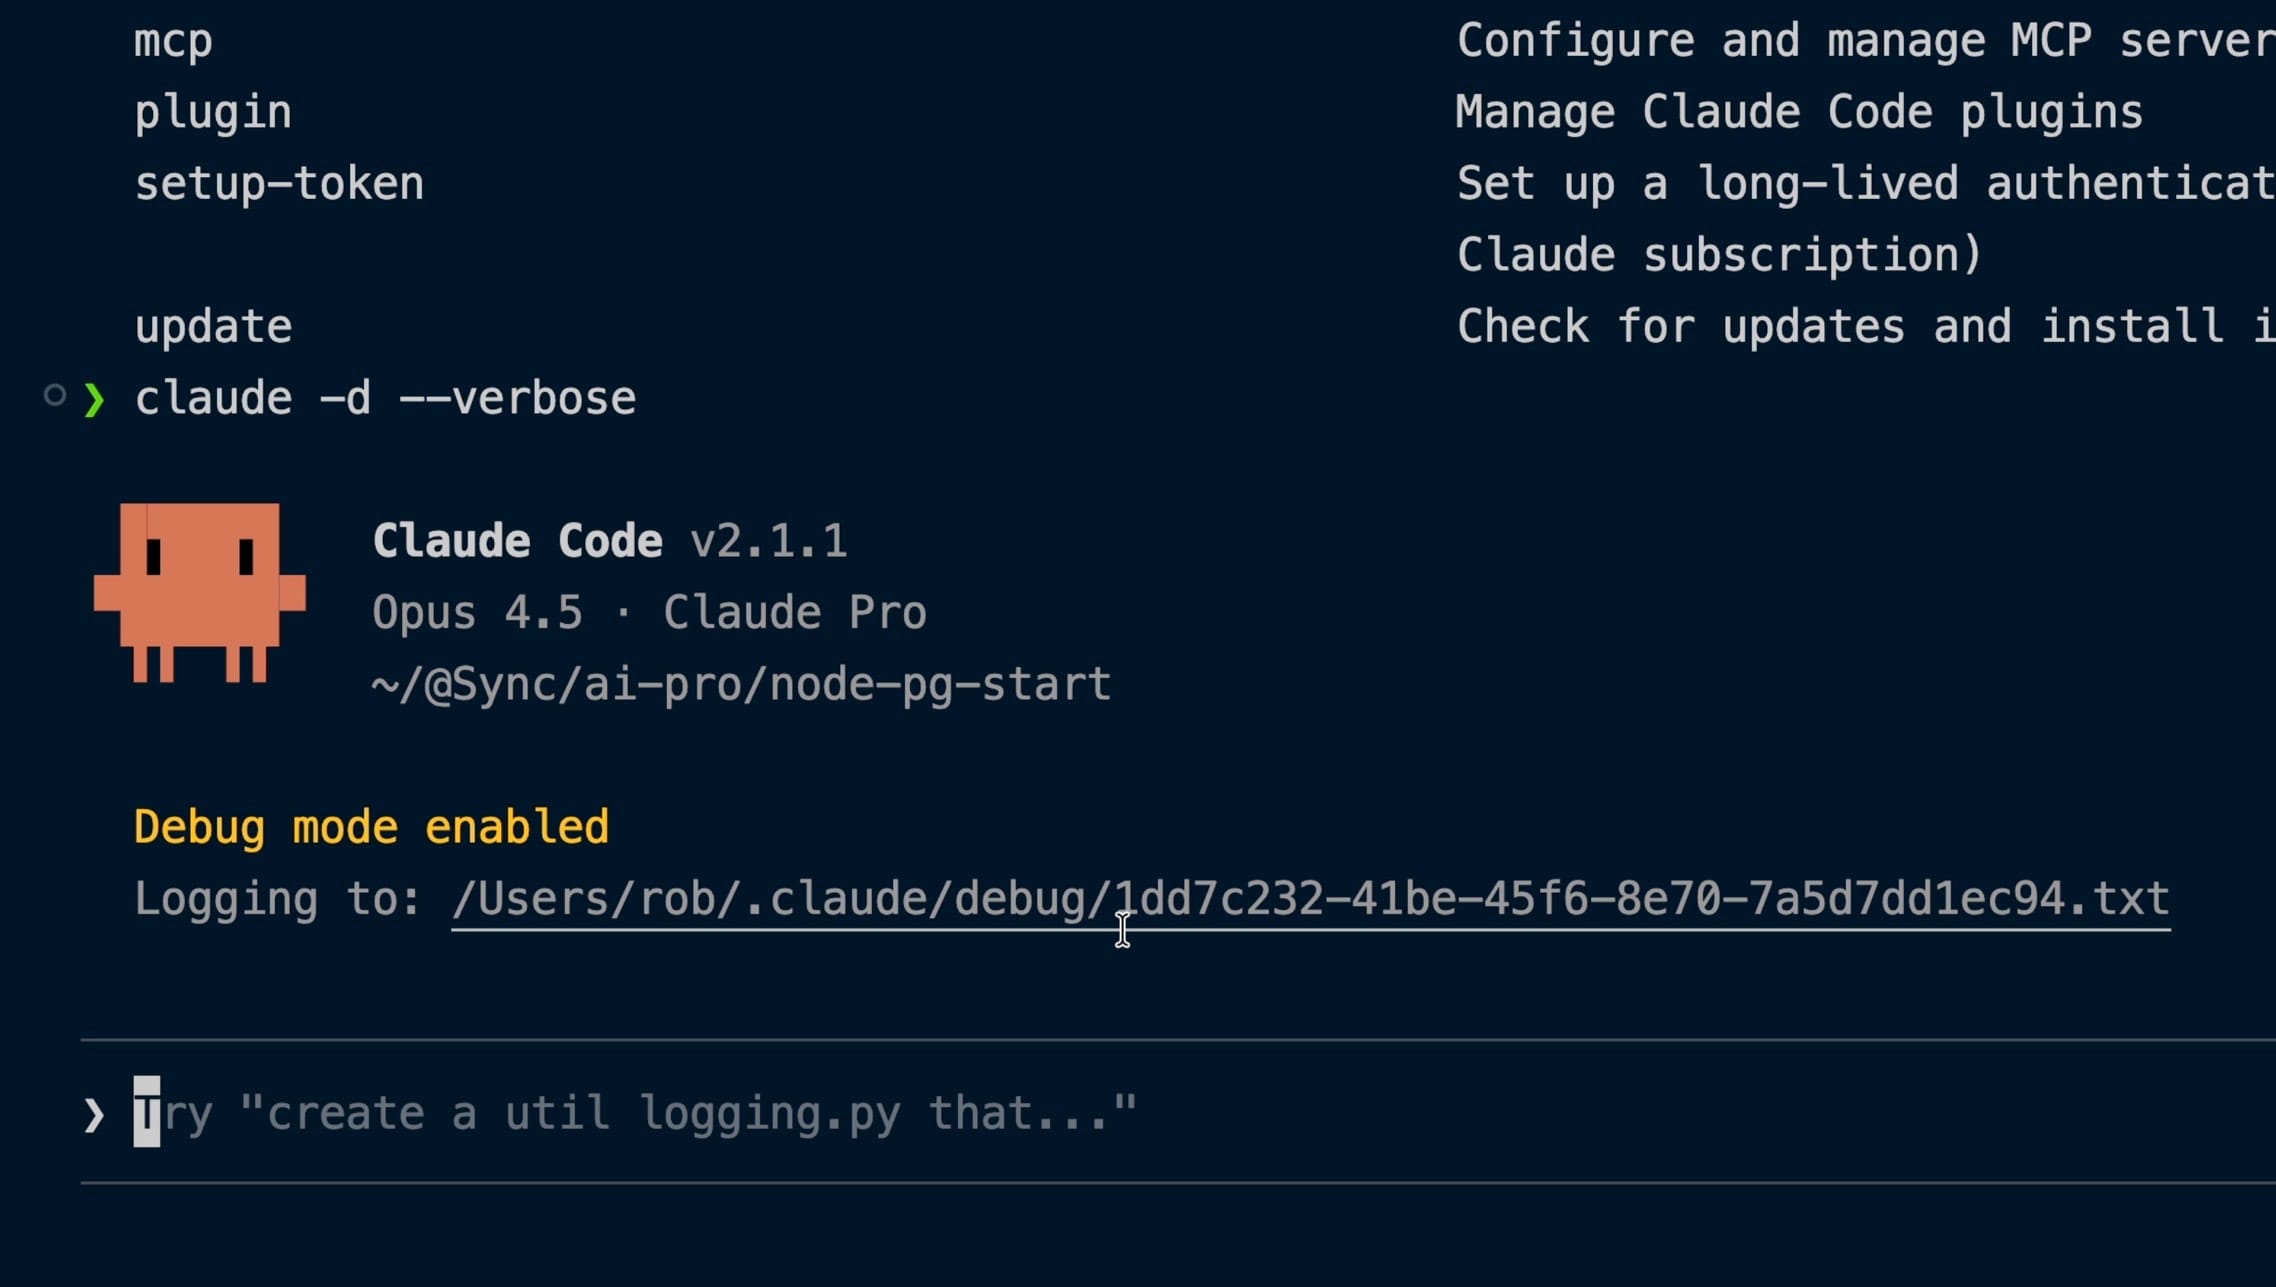Click the "claude -d --verbose" command line
Image resolution: width=2276 pixels, height=1287 pixels.
click(x=385, y=399)
